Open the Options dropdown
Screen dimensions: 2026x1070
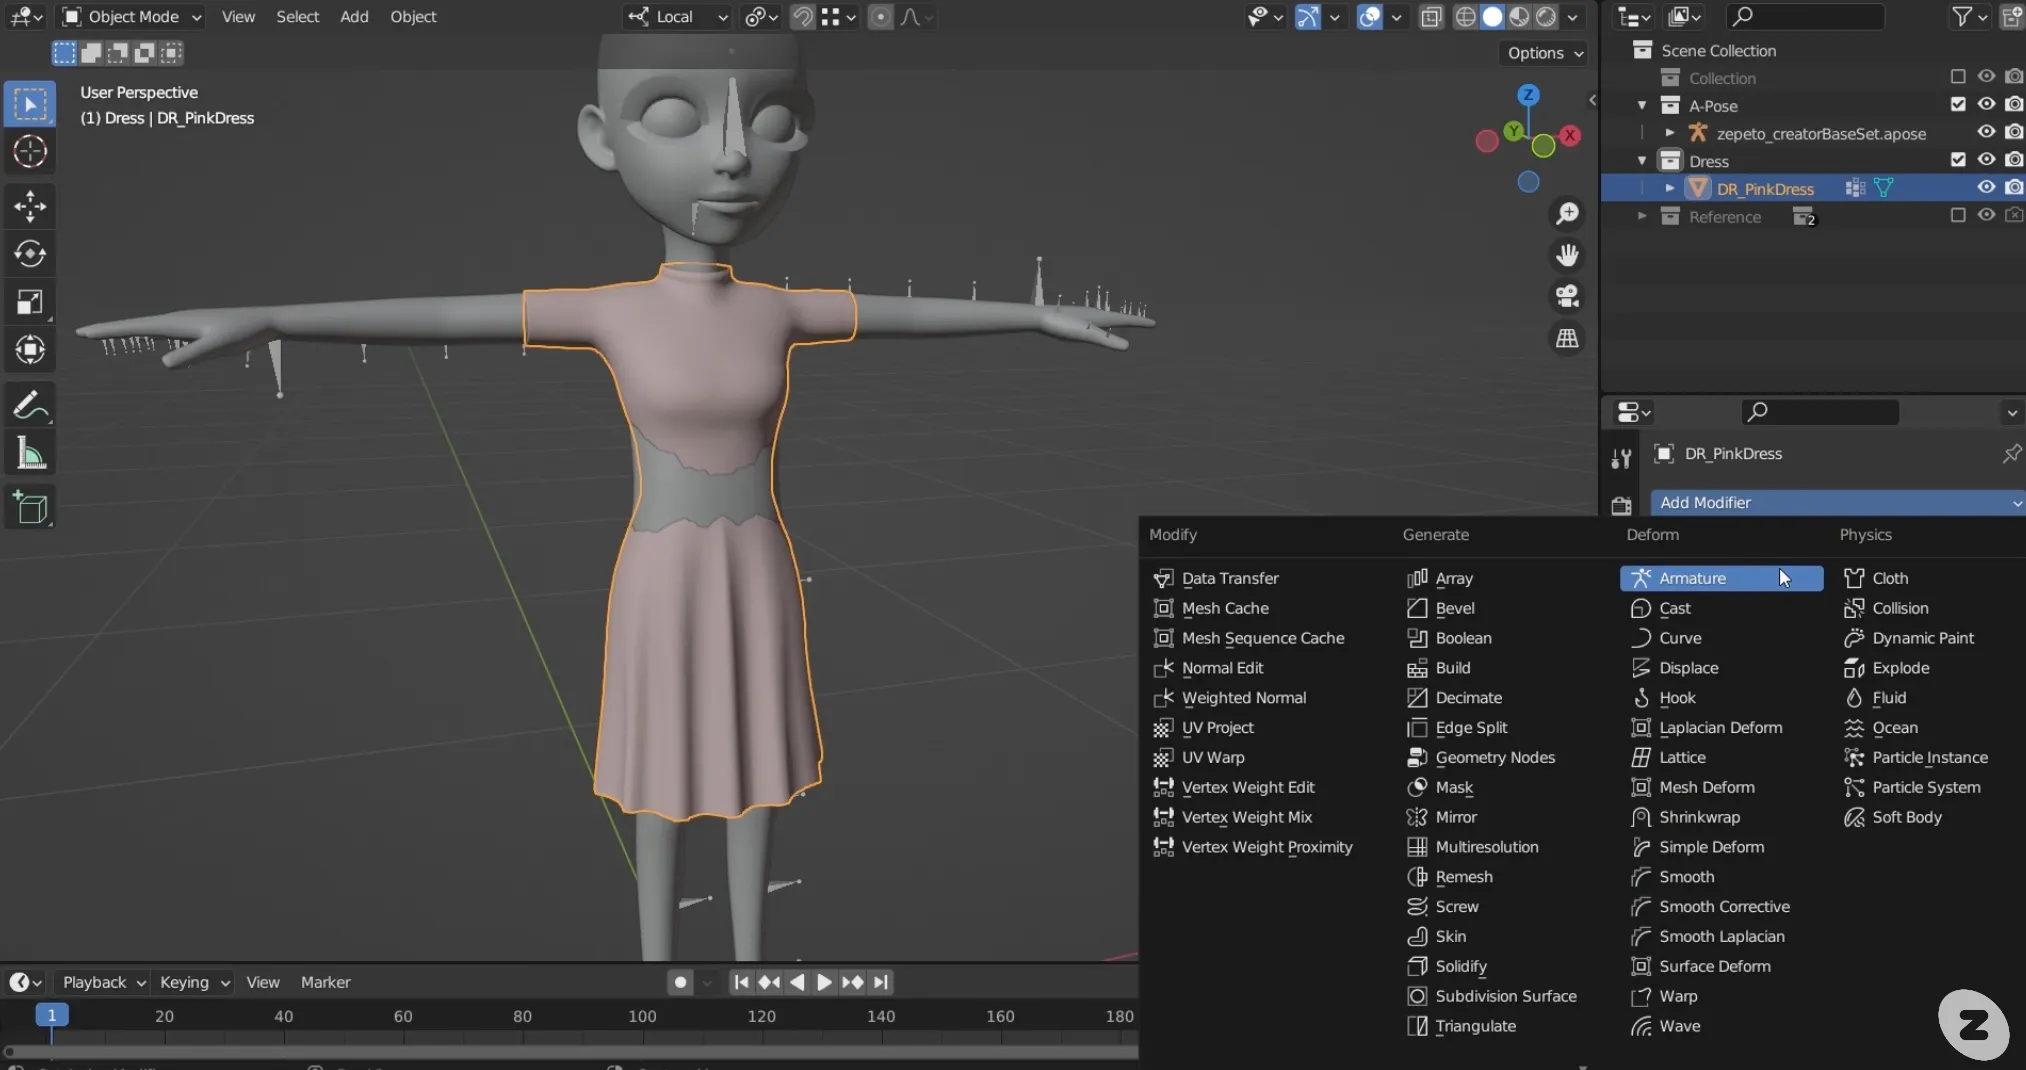pyautogui.click(x=1545, y=53)
